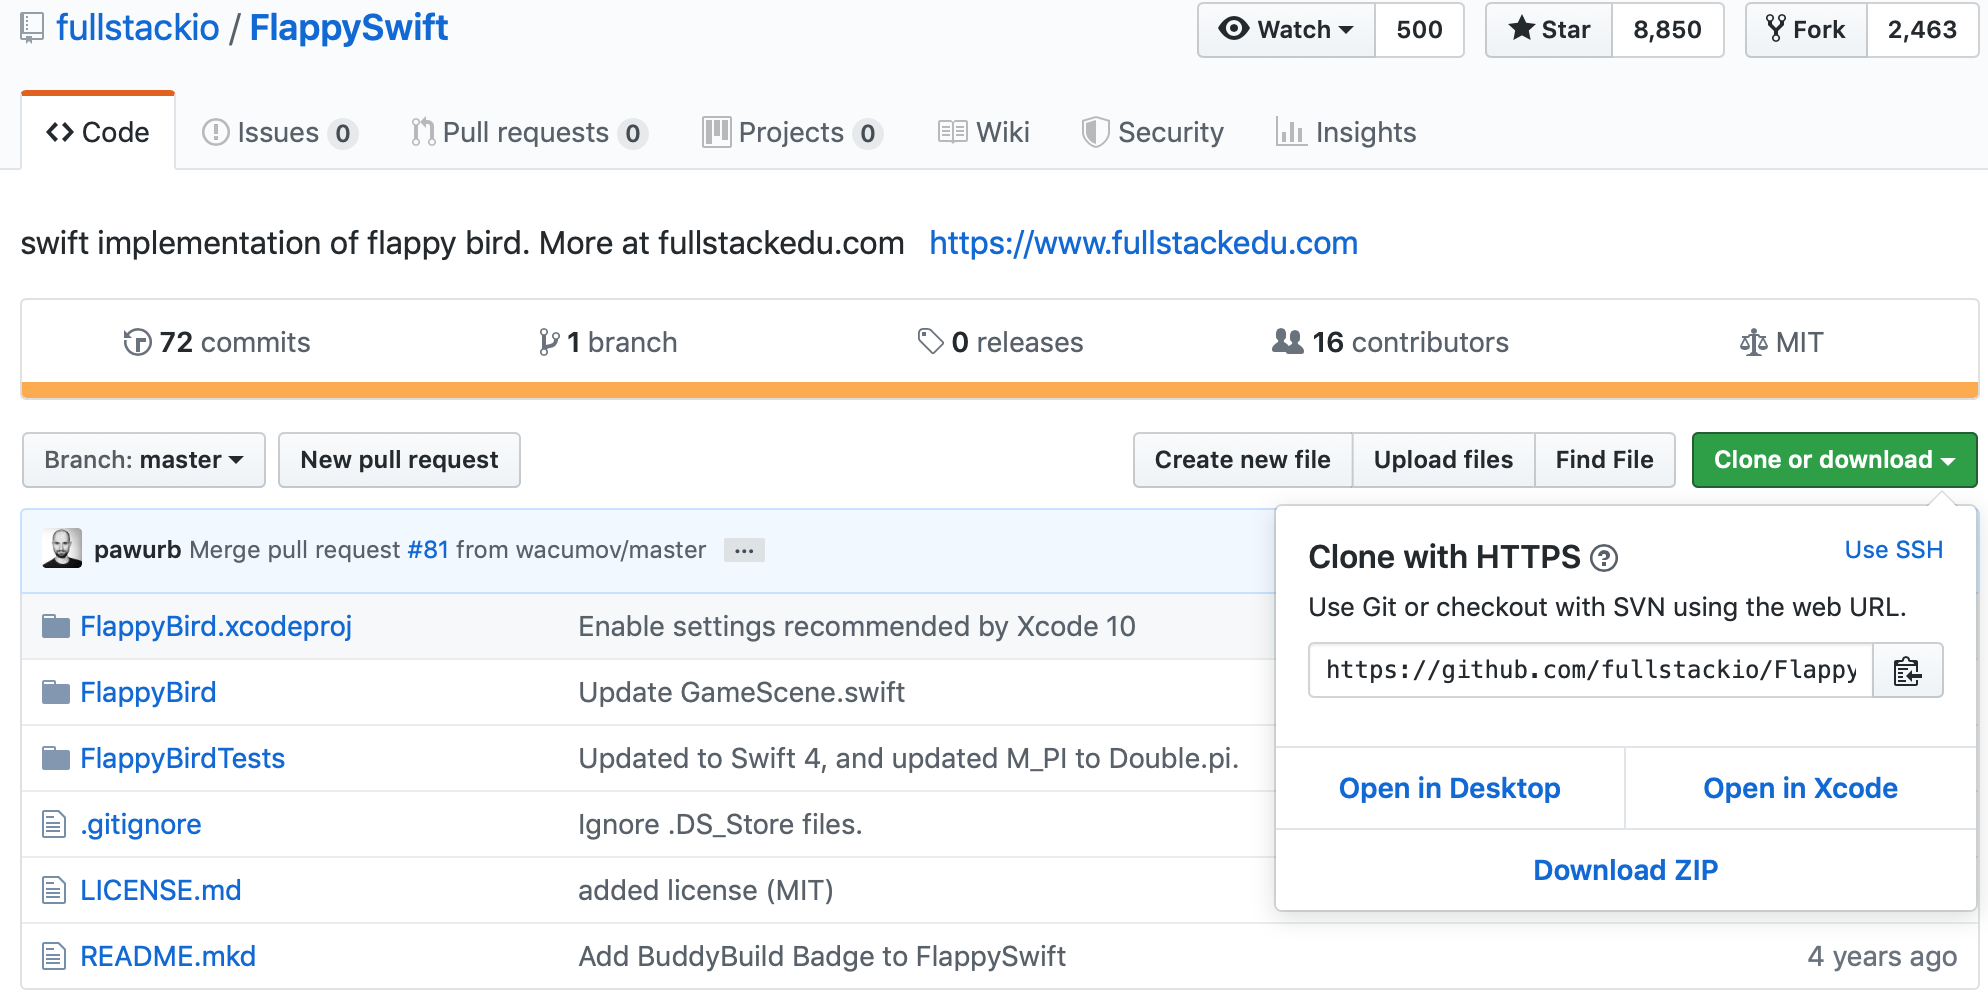
Task: Expand the commit message ellipsis button
Action: click(744, 550)
